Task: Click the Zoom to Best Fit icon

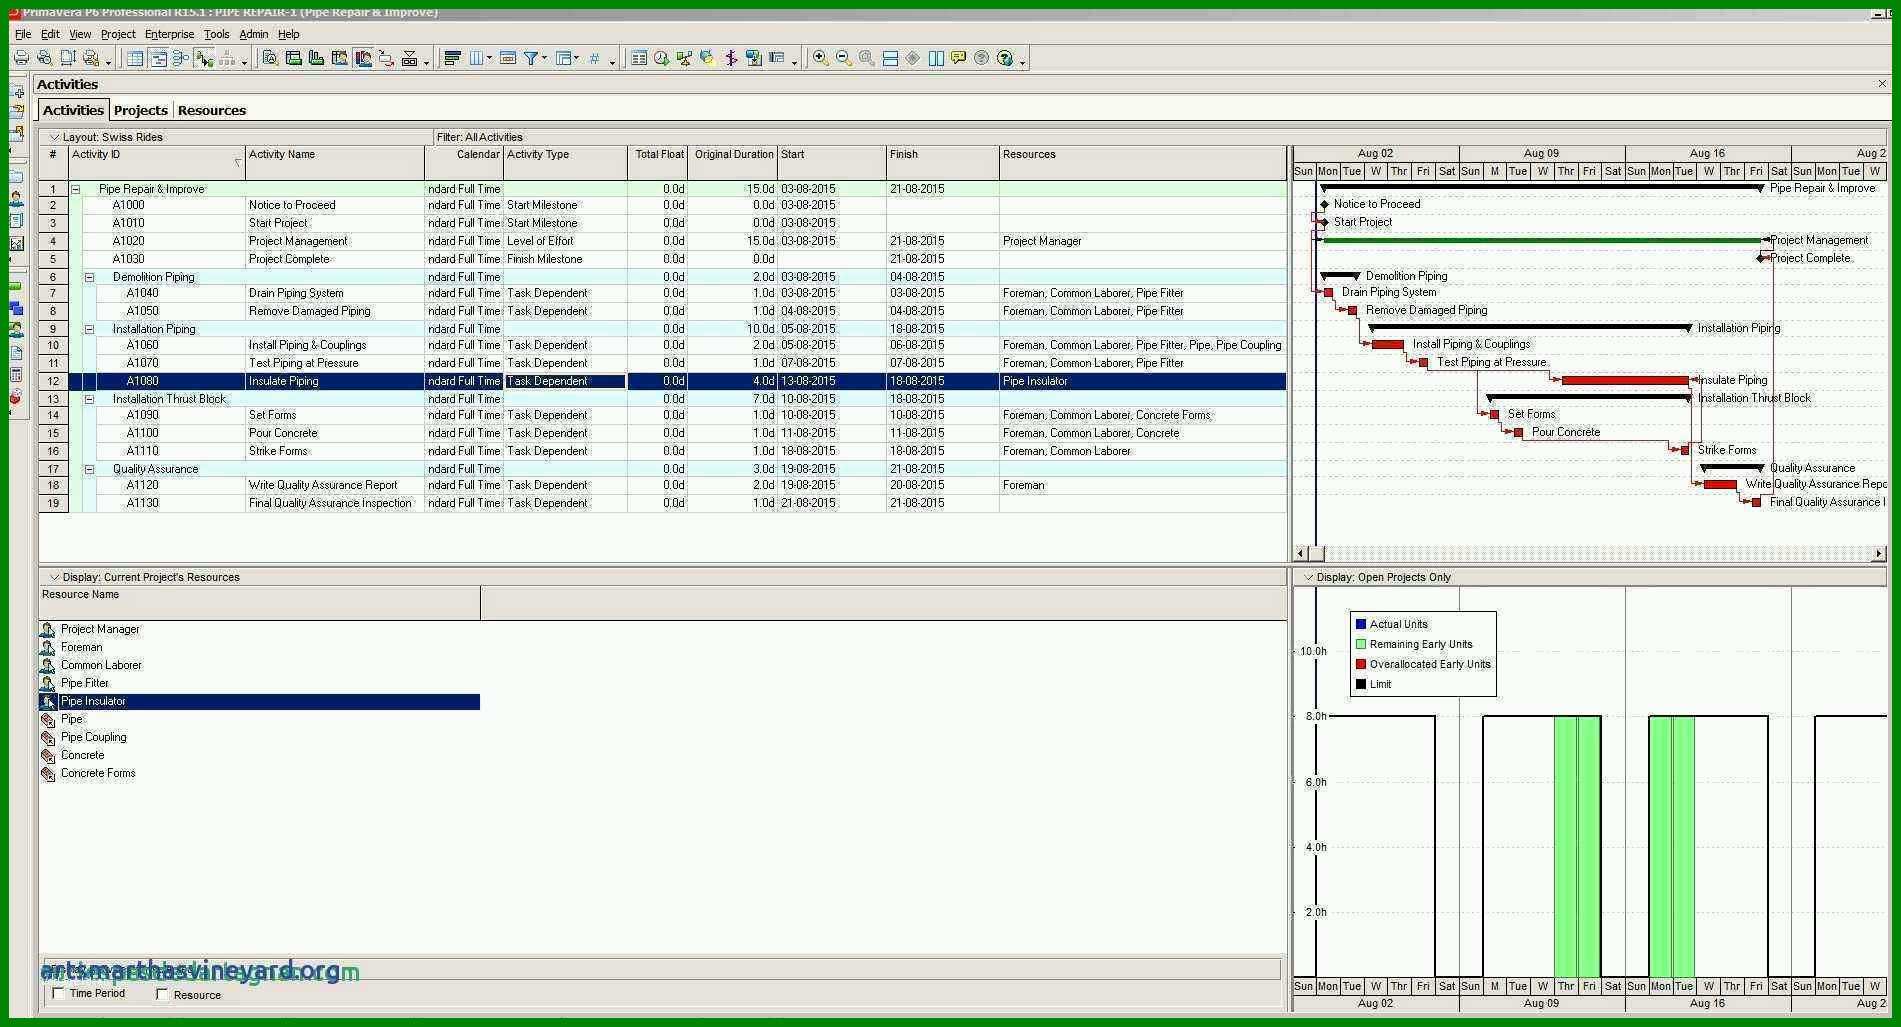Action: 866,58
